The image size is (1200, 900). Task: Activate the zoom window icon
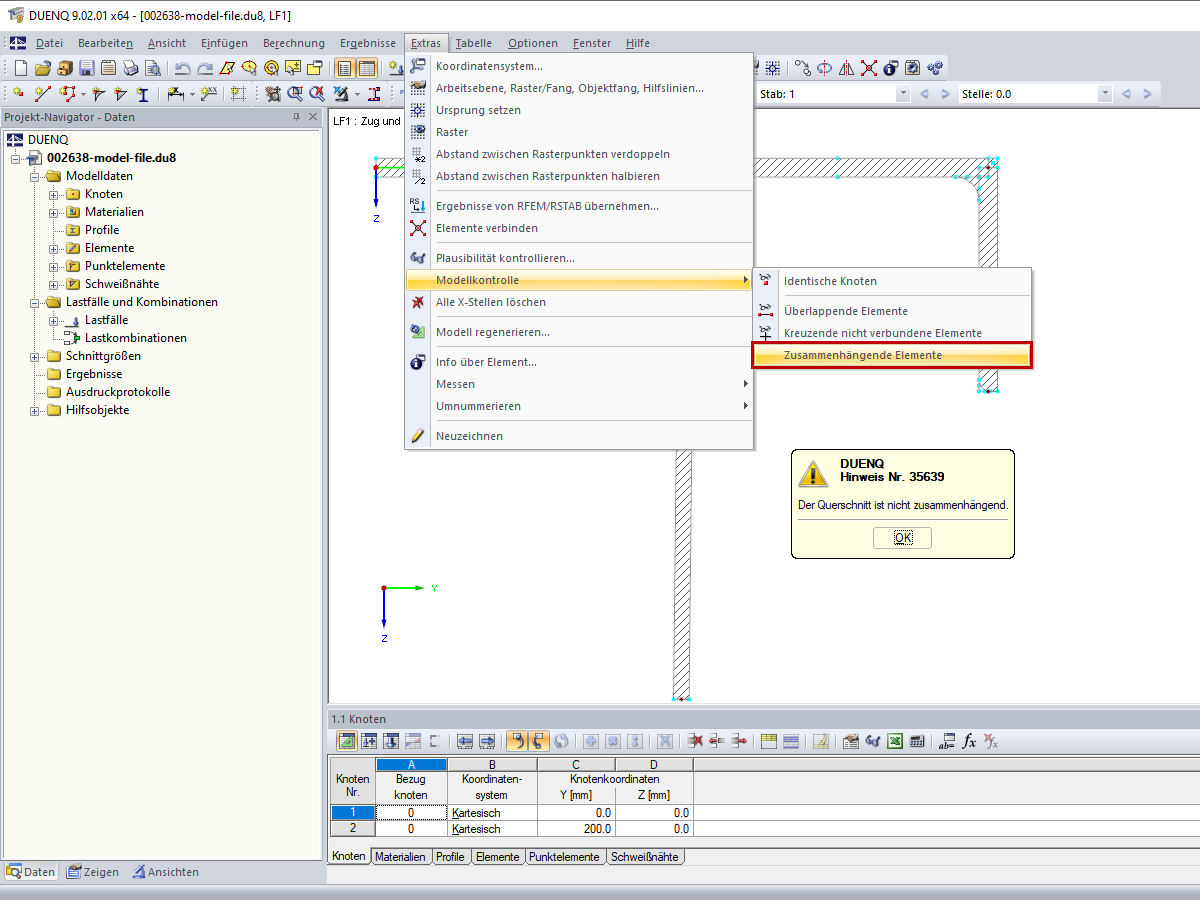pyautogui.click(x=296, y=93)
